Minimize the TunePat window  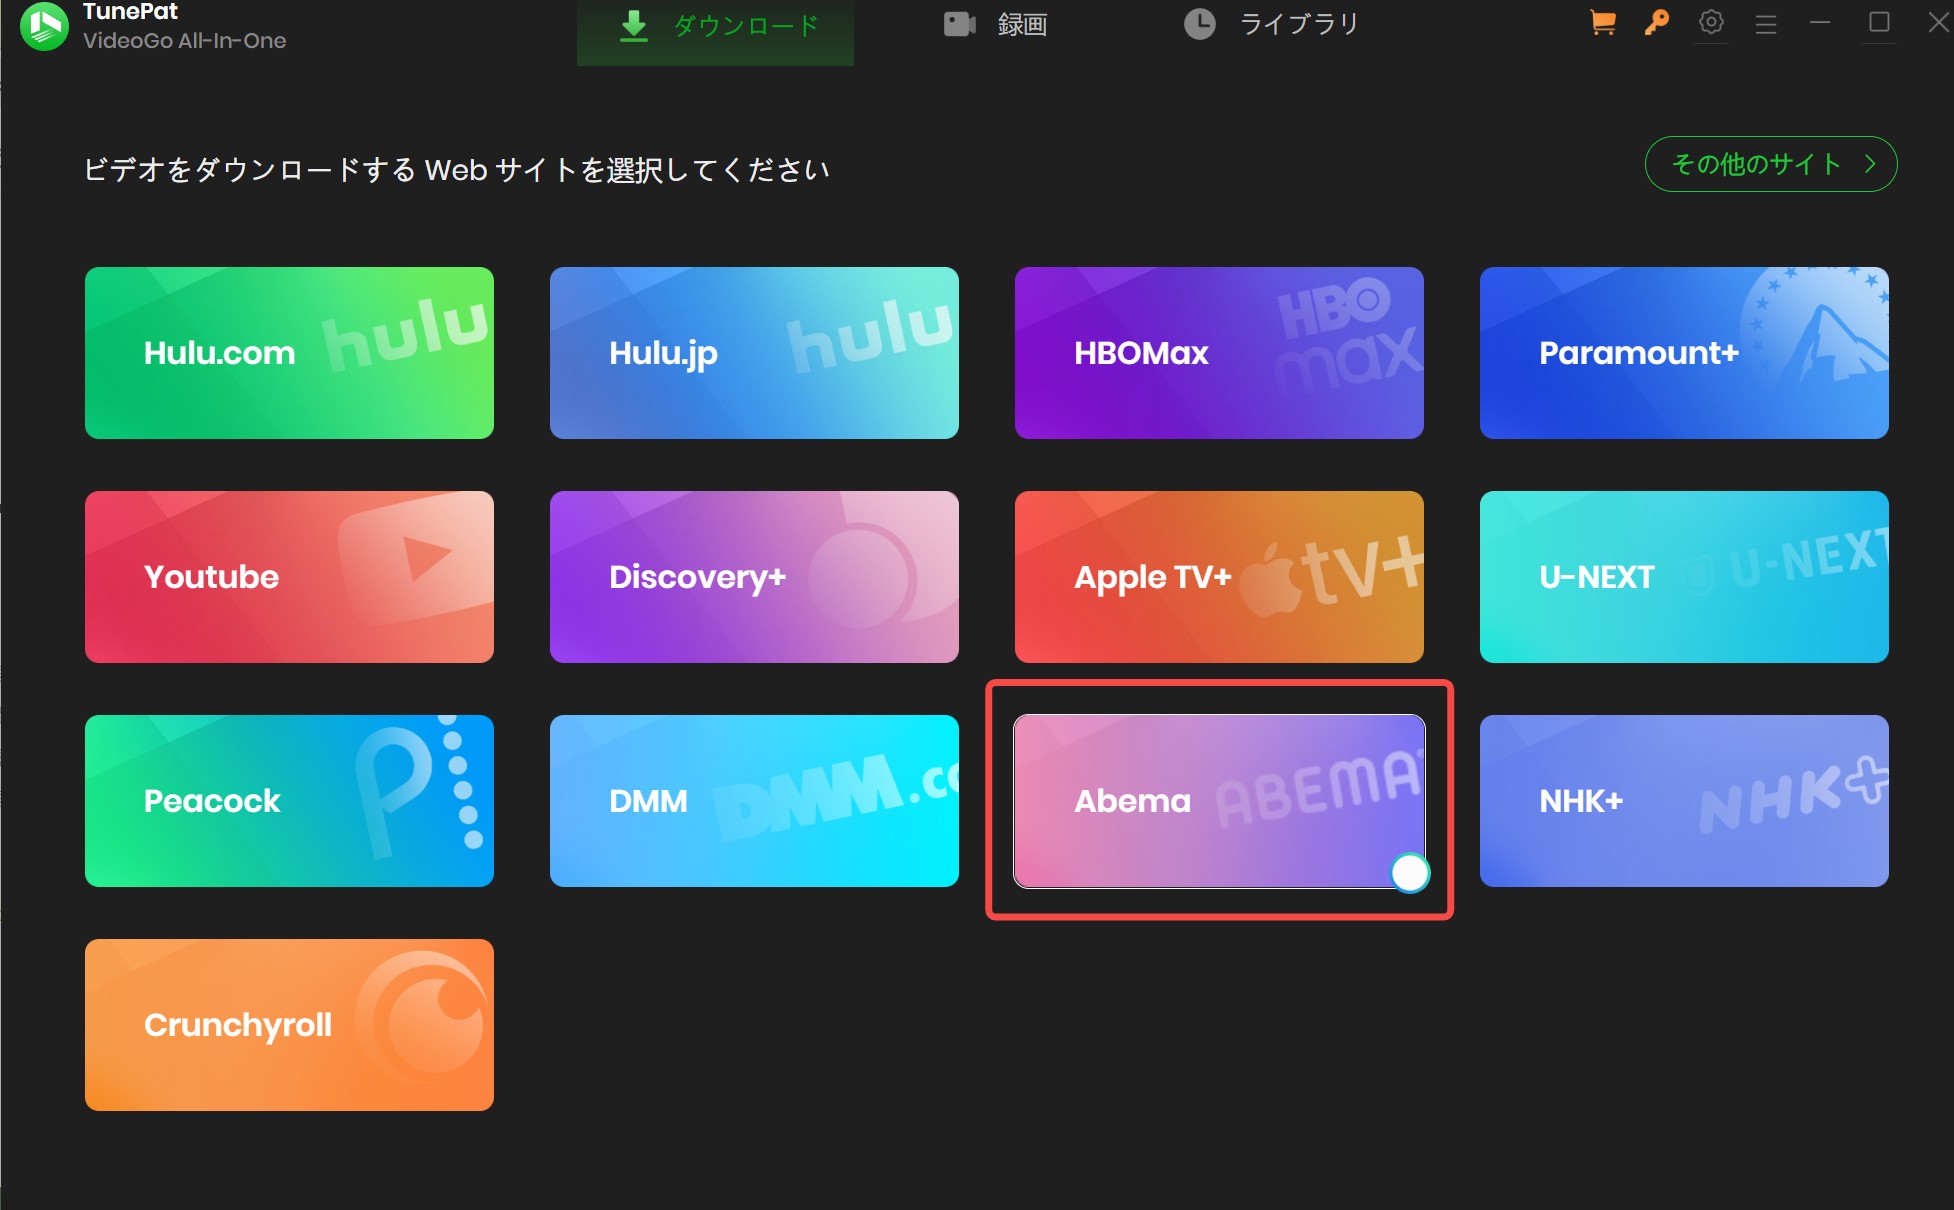(x=1820, y=22)
